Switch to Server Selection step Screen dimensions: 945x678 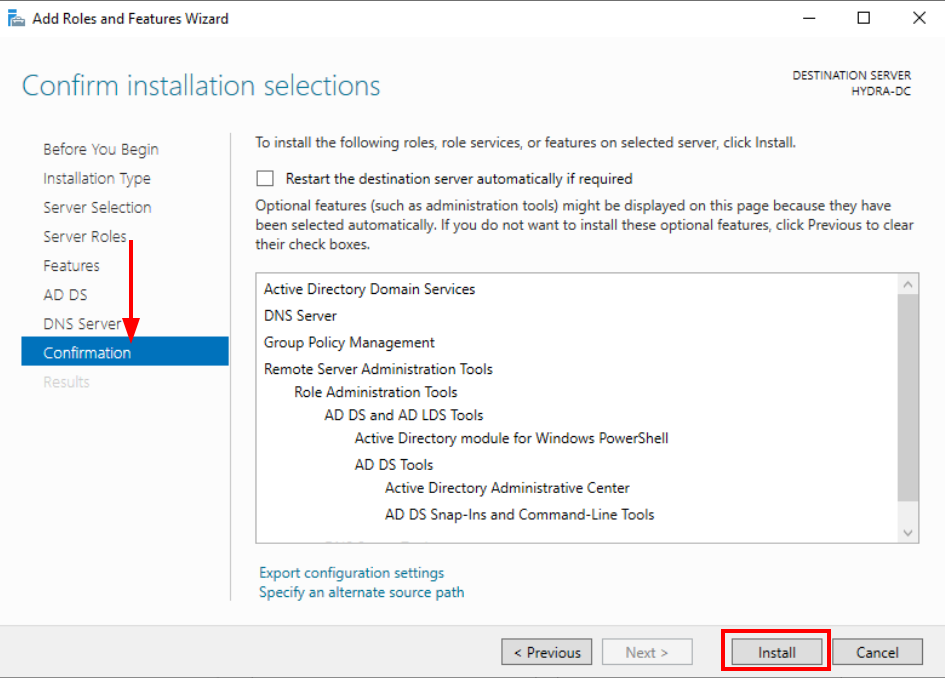pyautogui.click(x=97, y=207)
